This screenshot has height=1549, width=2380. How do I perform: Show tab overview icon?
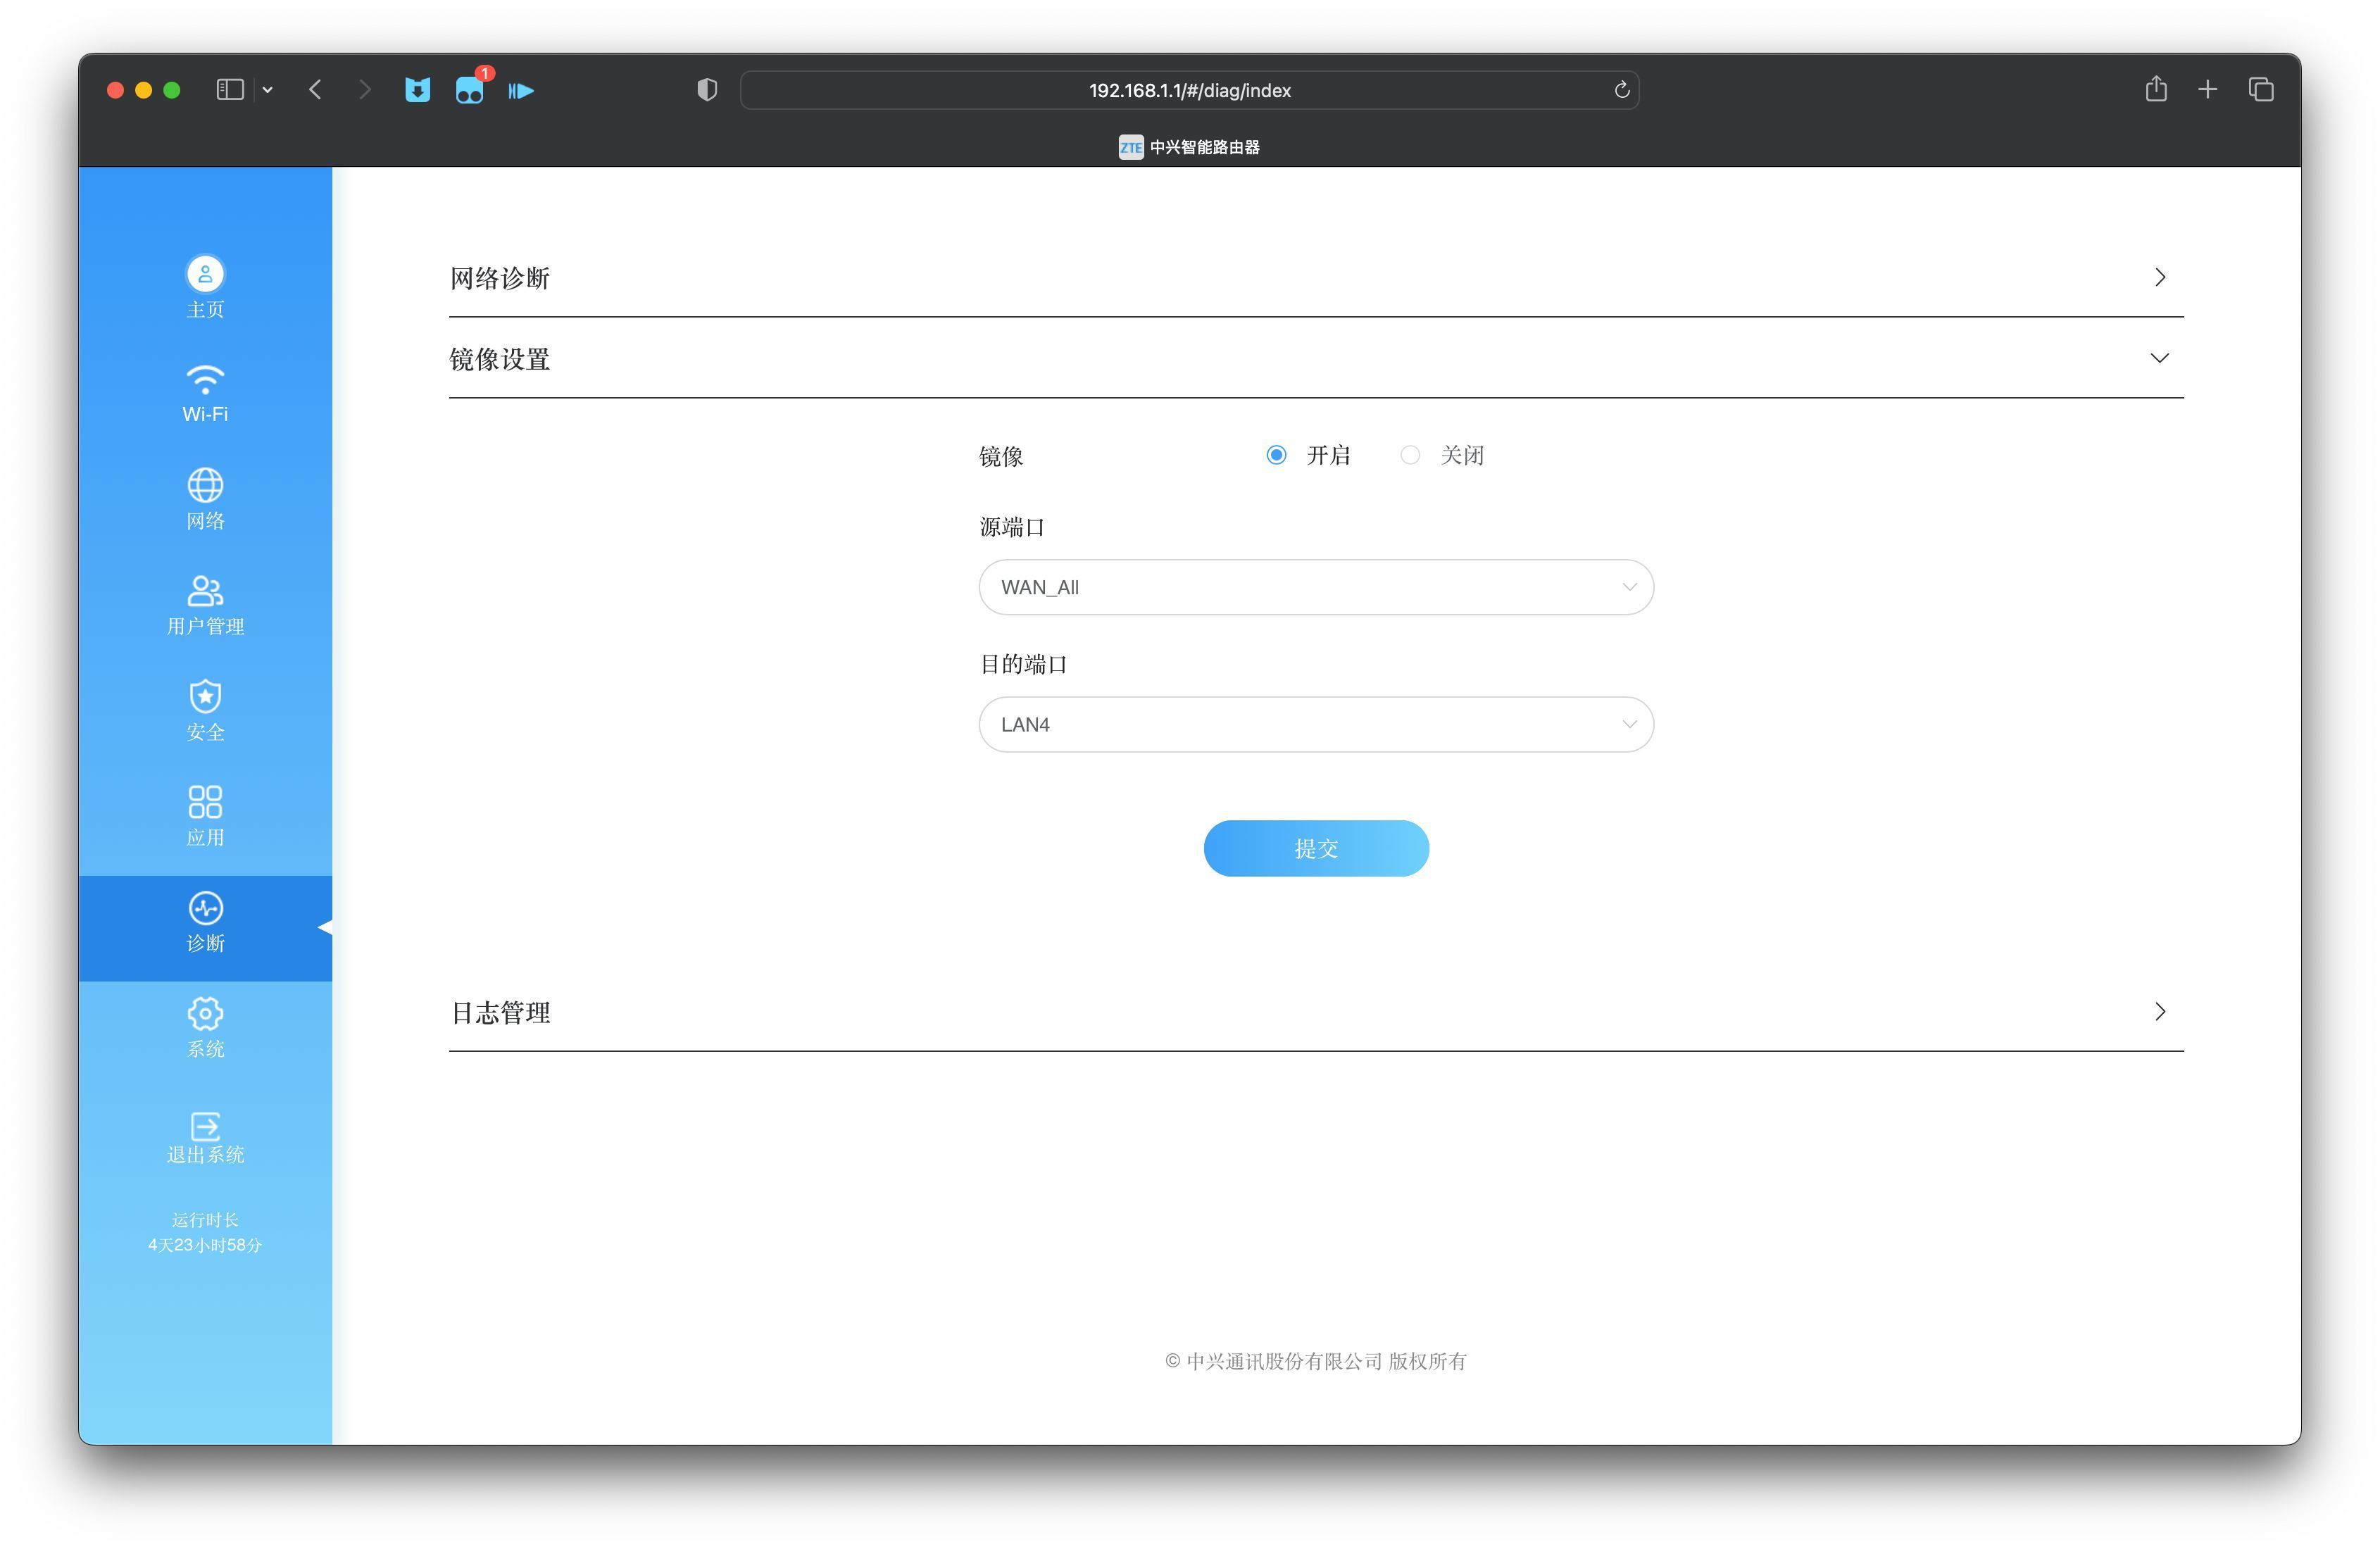(2261, 90)
